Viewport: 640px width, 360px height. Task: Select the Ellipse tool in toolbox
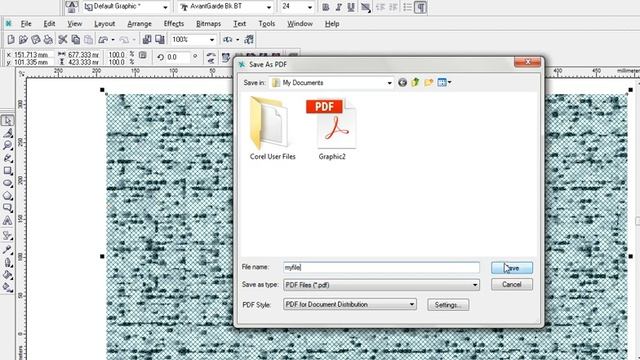pos(7,183)
